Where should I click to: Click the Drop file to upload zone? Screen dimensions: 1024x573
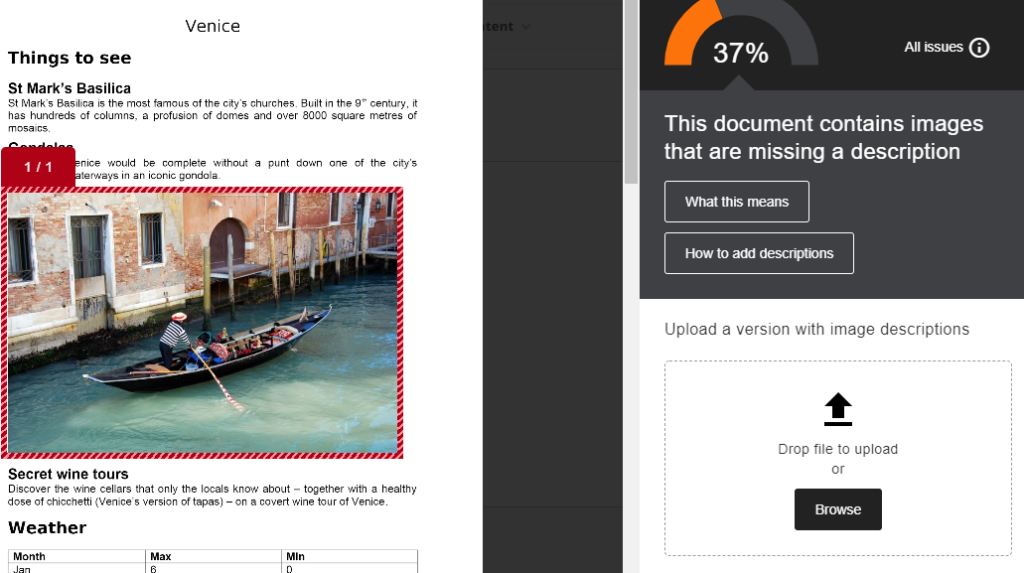coord(838,458)
